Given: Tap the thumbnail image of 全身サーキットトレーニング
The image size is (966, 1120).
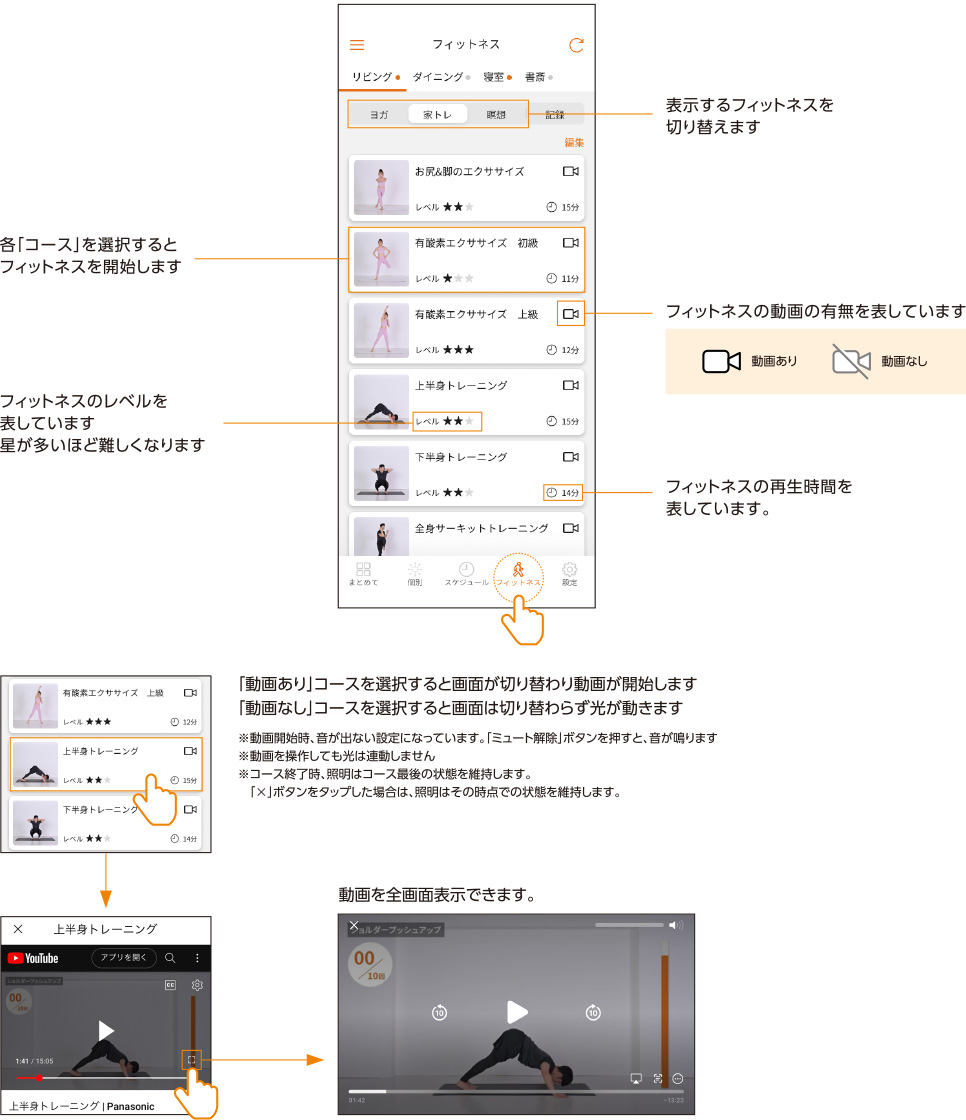Looking at the screenshot, I should point(382,536).
